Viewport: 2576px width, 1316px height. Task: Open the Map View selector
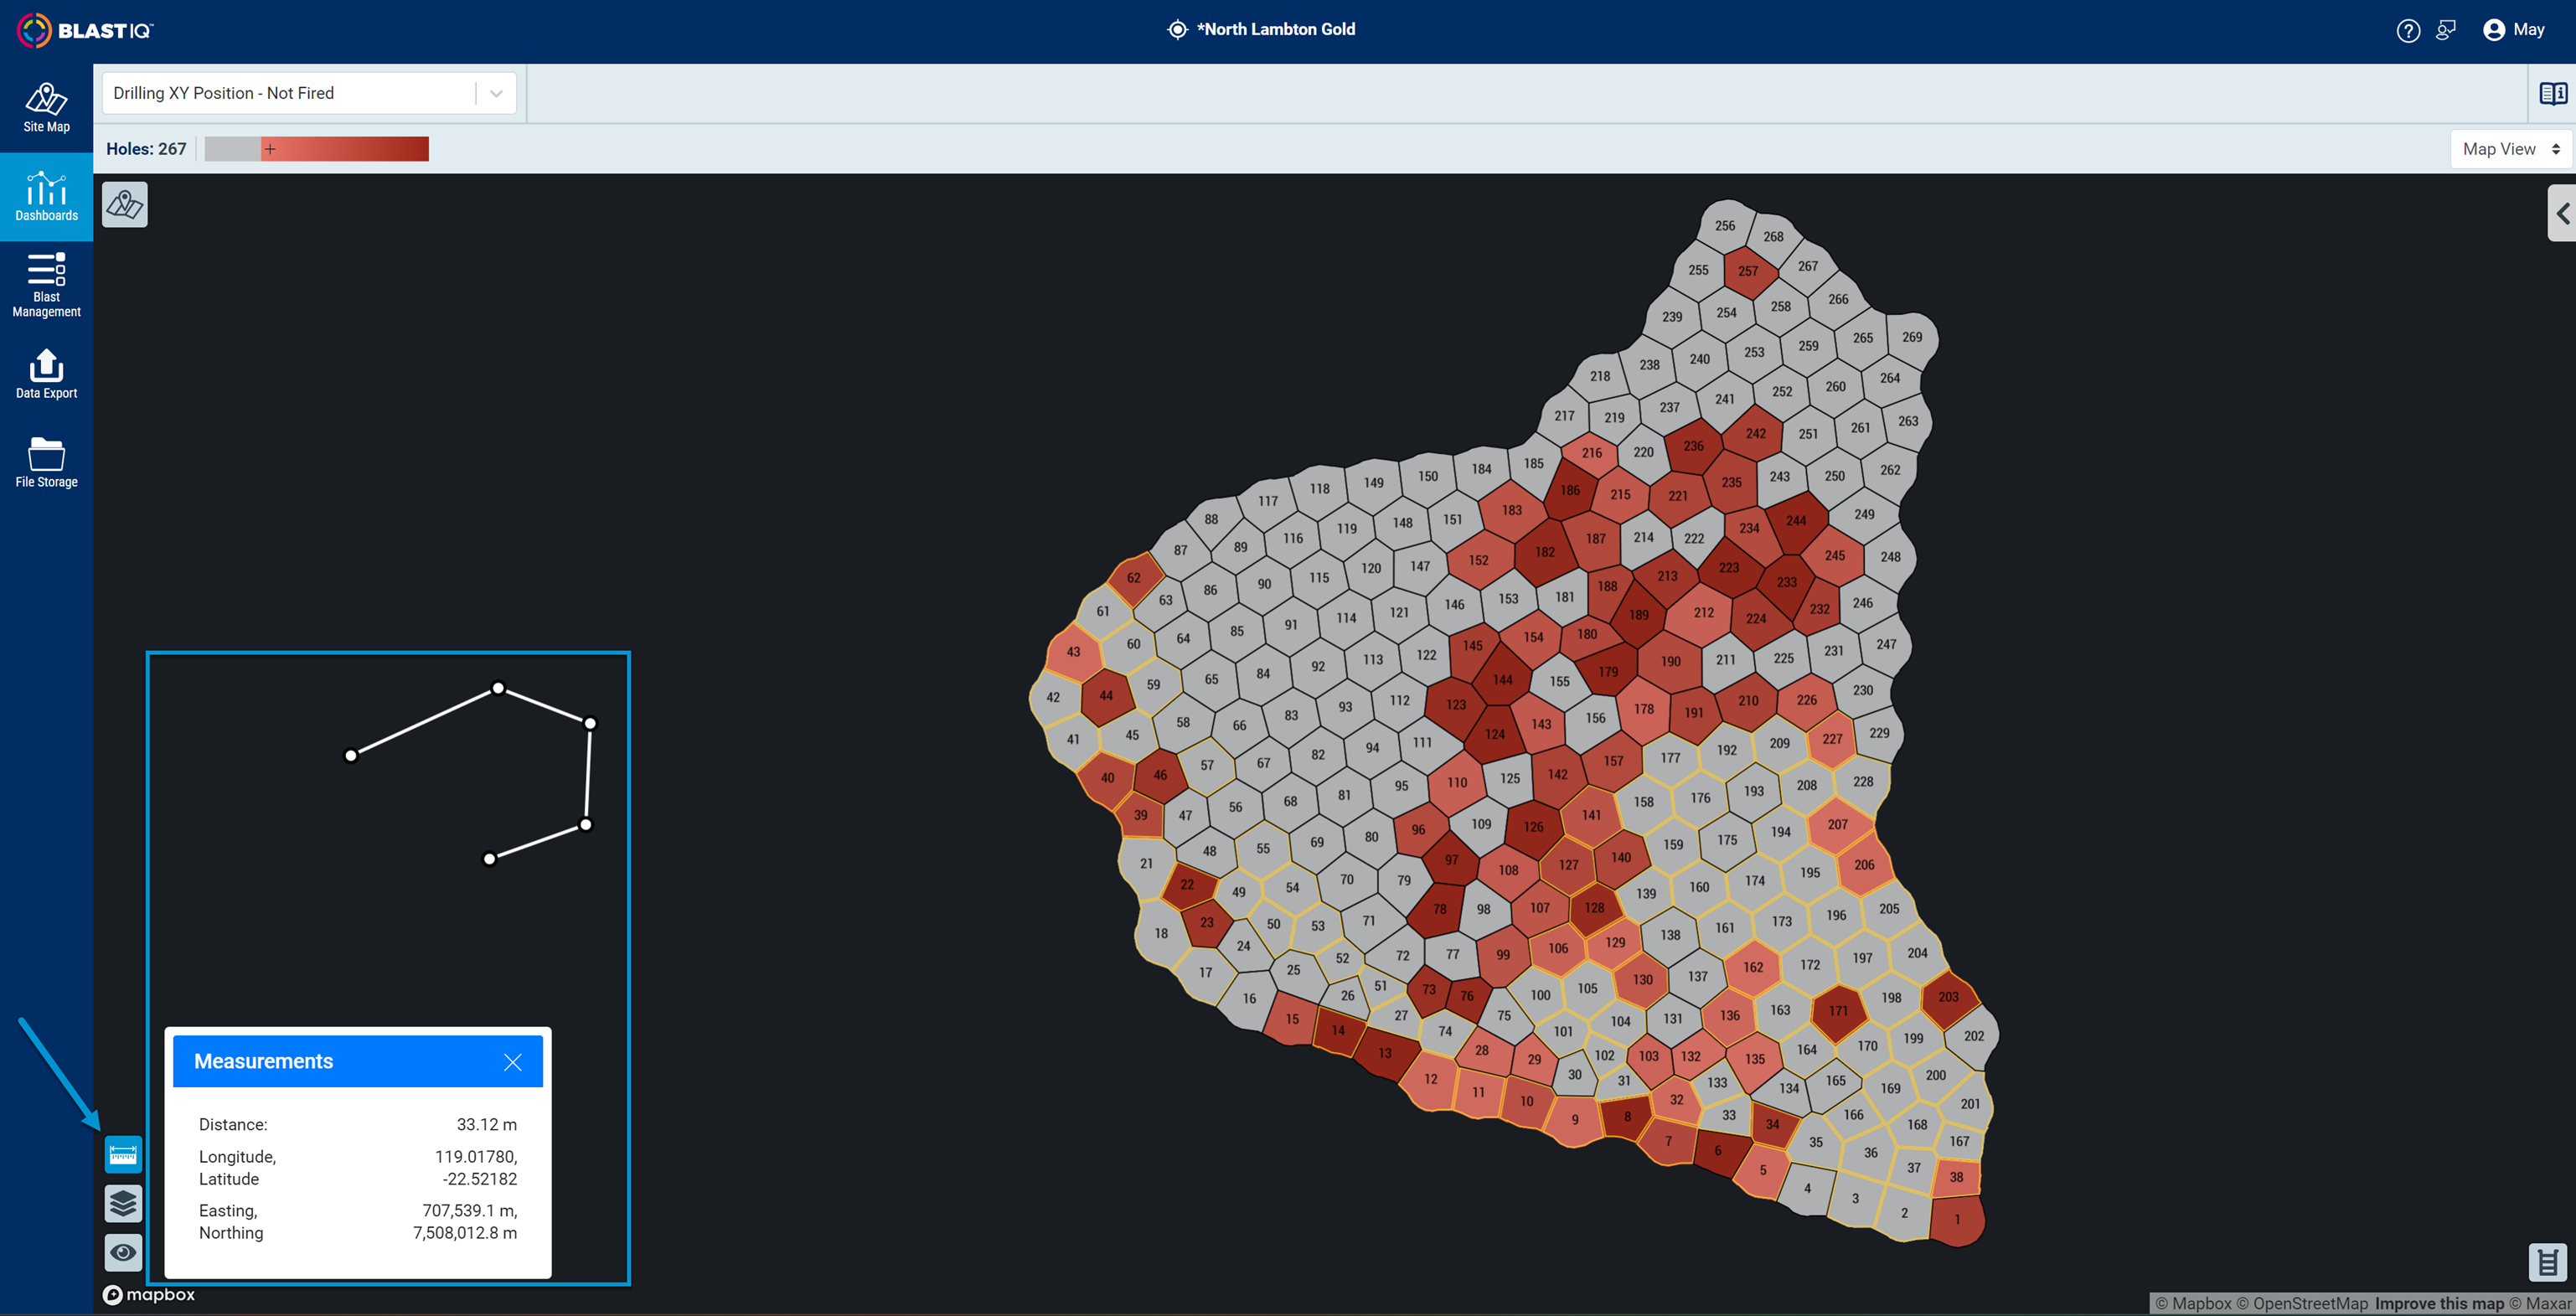[x=2511, y=149]
